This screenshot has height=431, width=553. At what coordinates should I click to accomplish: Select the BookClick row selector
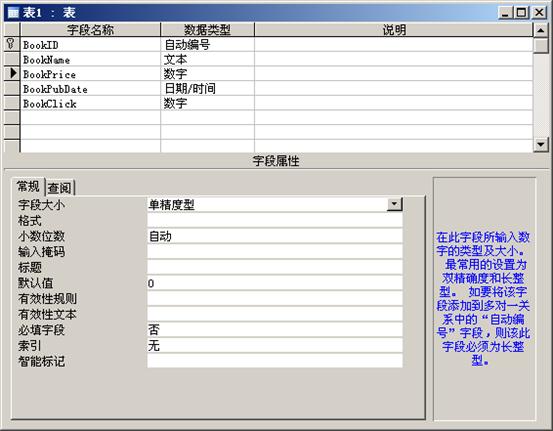point(12,103)
